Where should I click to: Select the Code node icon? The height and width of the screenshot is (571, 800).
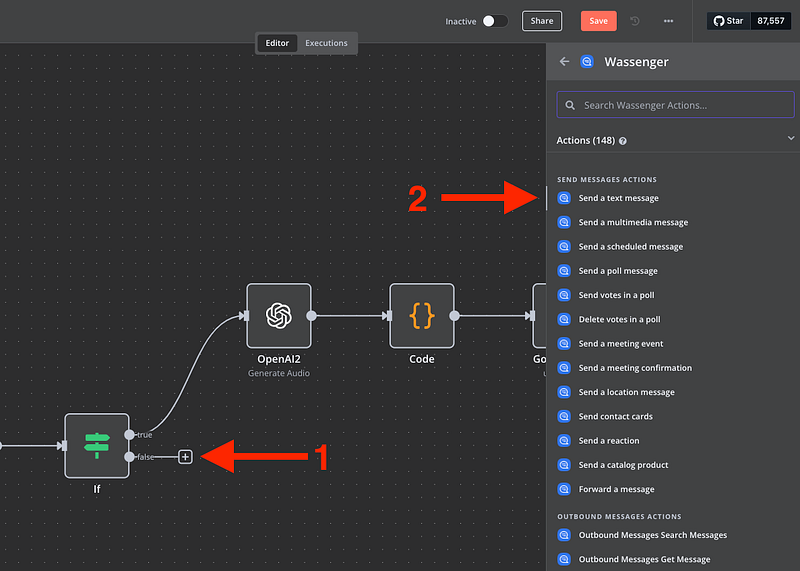click(x=422, y=316)
